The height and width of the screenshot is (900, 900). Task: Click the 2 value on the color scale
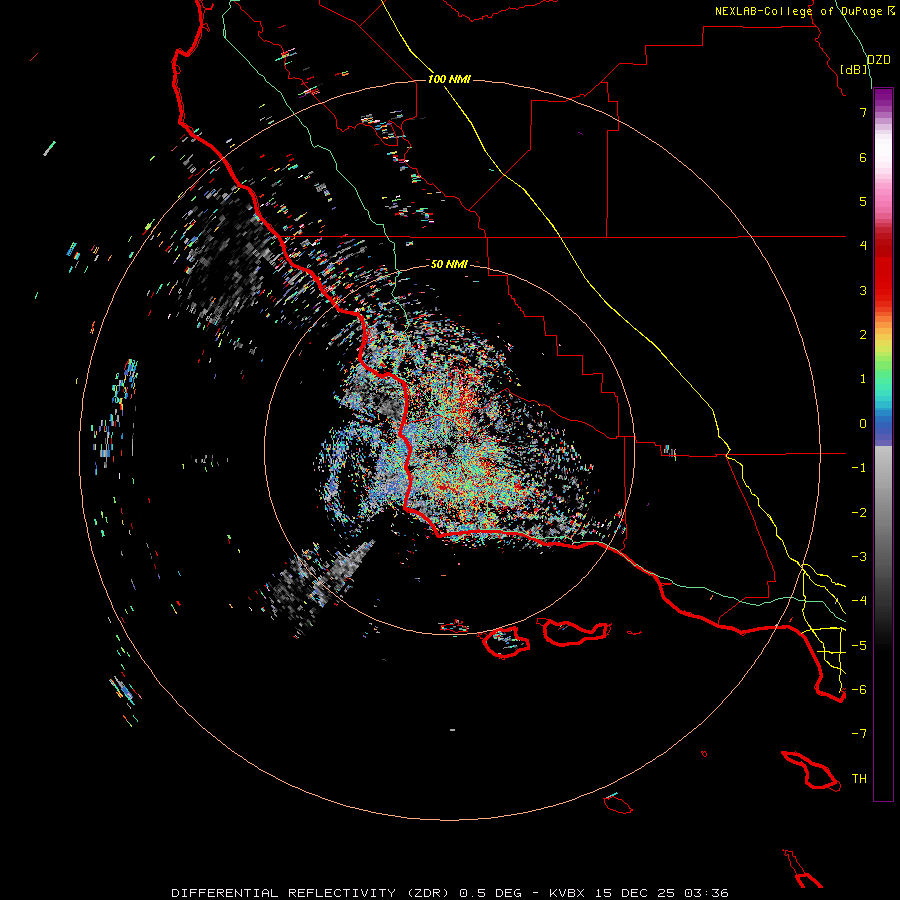click(x=863, y=335)
